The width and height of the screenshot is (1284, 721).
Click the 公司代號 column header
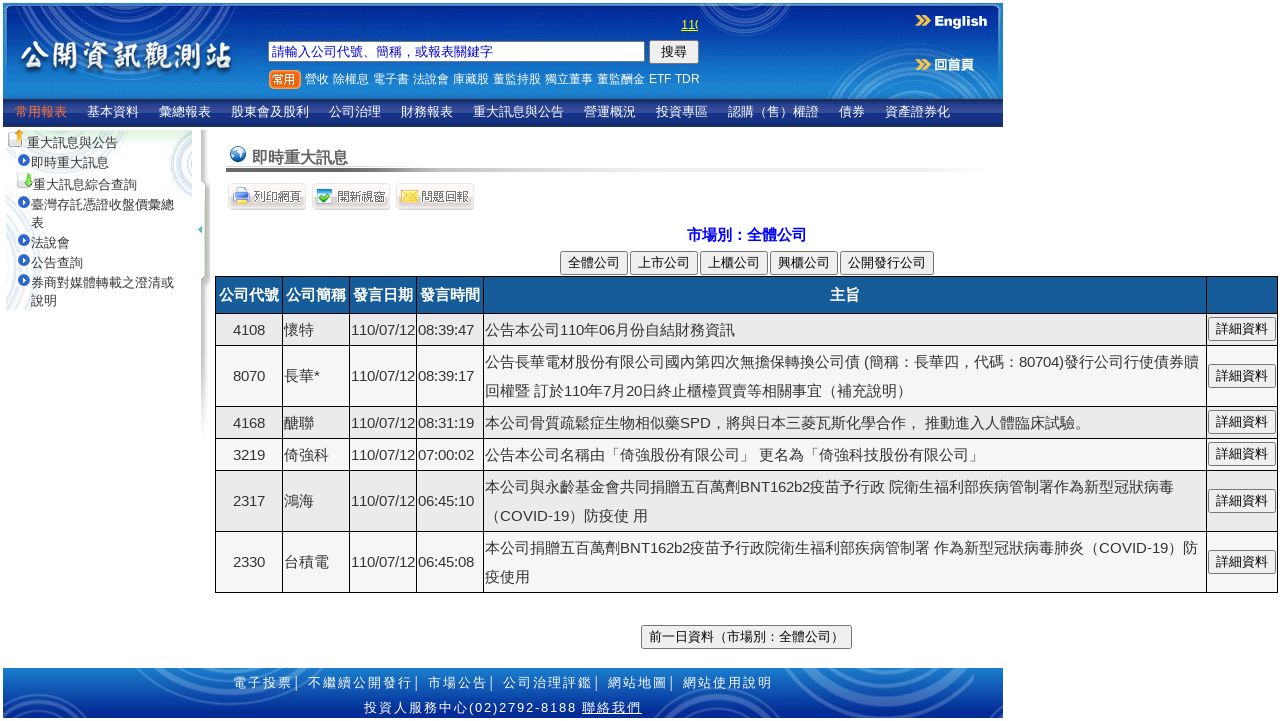tap(249, 295)
